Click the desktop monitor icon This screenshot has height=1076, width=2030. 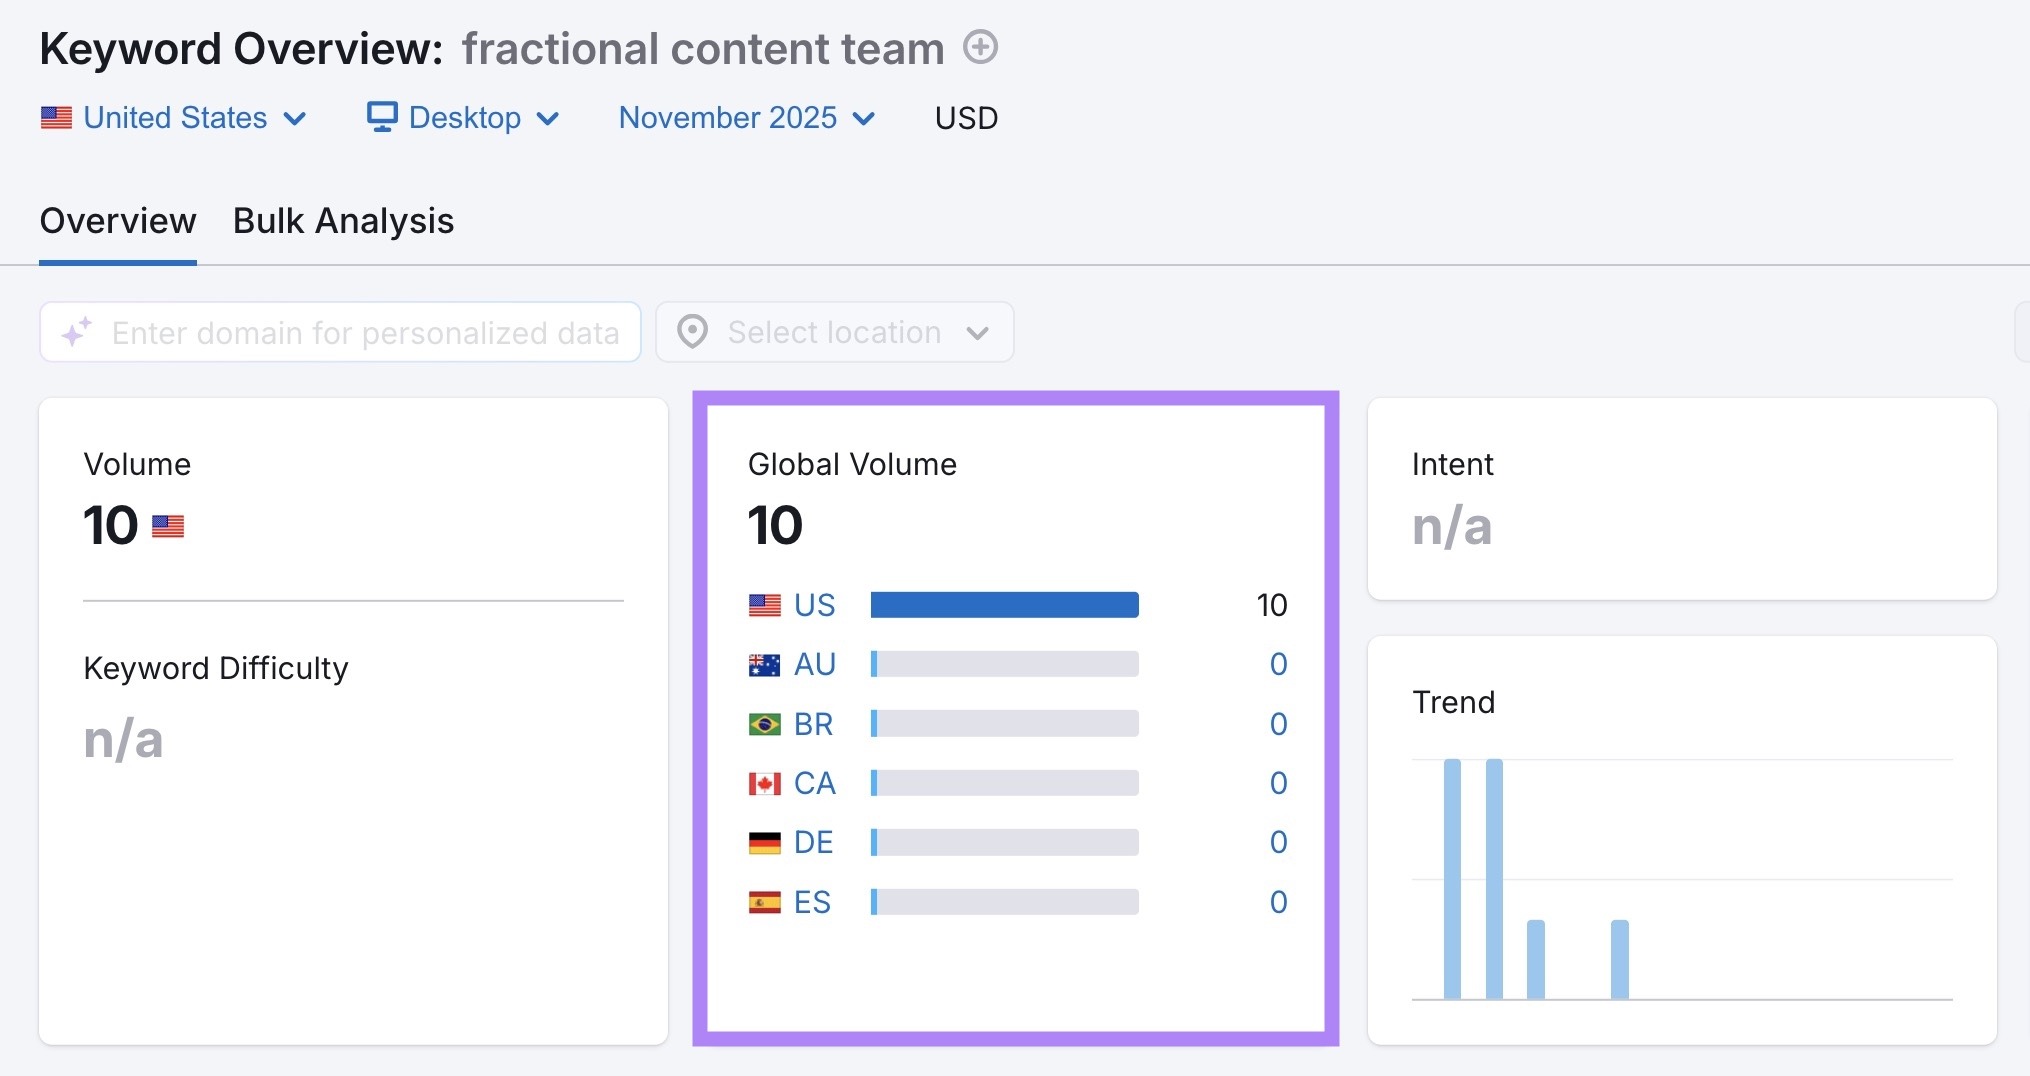click(x=382, y=117)
